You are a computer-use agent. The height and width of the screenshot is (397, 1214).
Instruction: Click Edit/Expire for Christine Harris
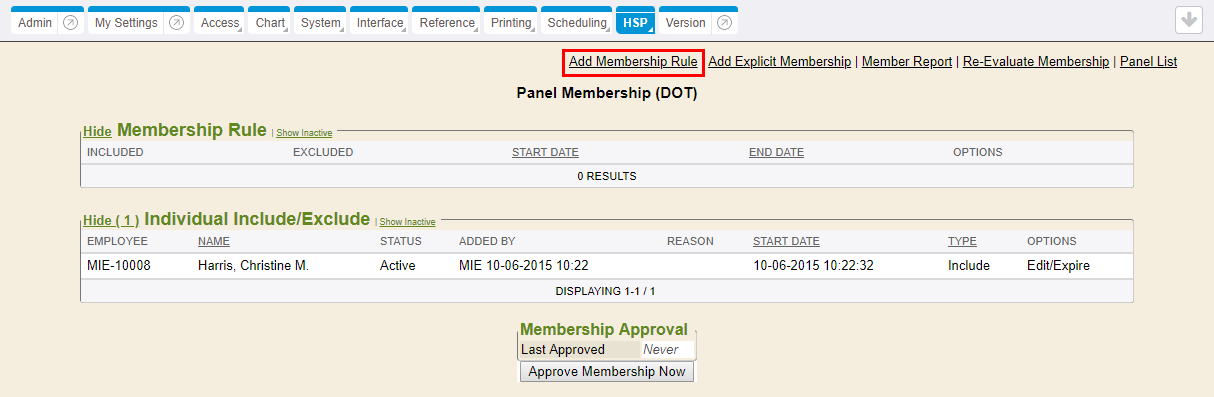tap(1058, 266)
